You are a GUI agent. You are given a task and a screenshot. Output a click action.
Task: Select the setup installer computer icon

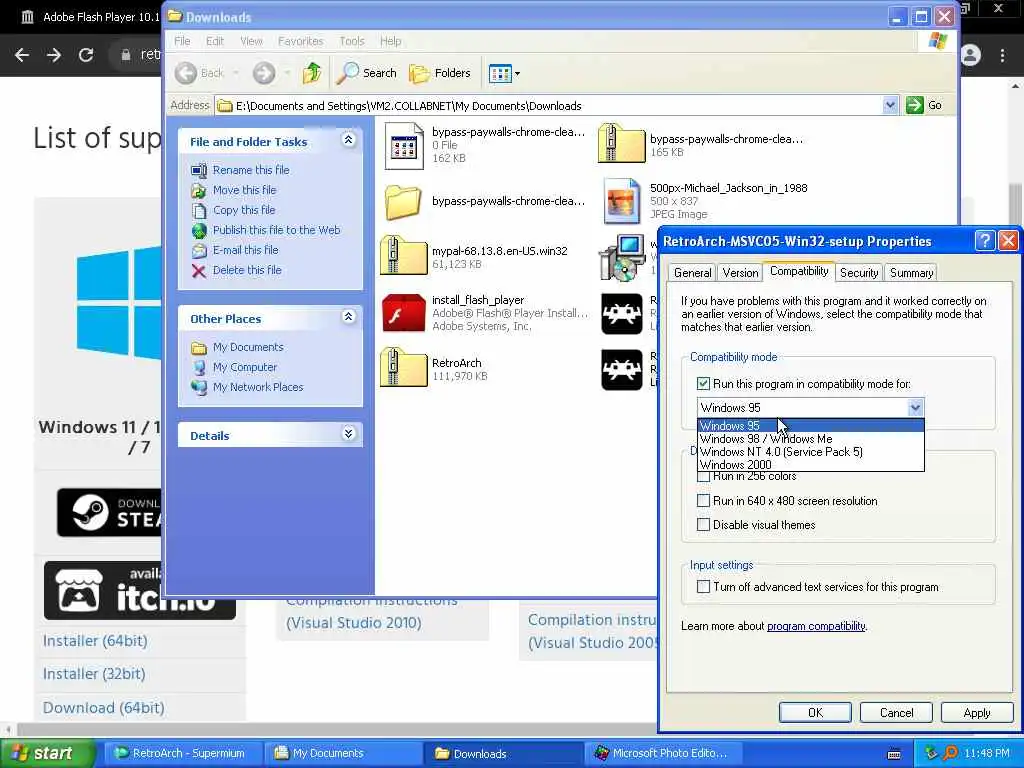pos(622,258)
